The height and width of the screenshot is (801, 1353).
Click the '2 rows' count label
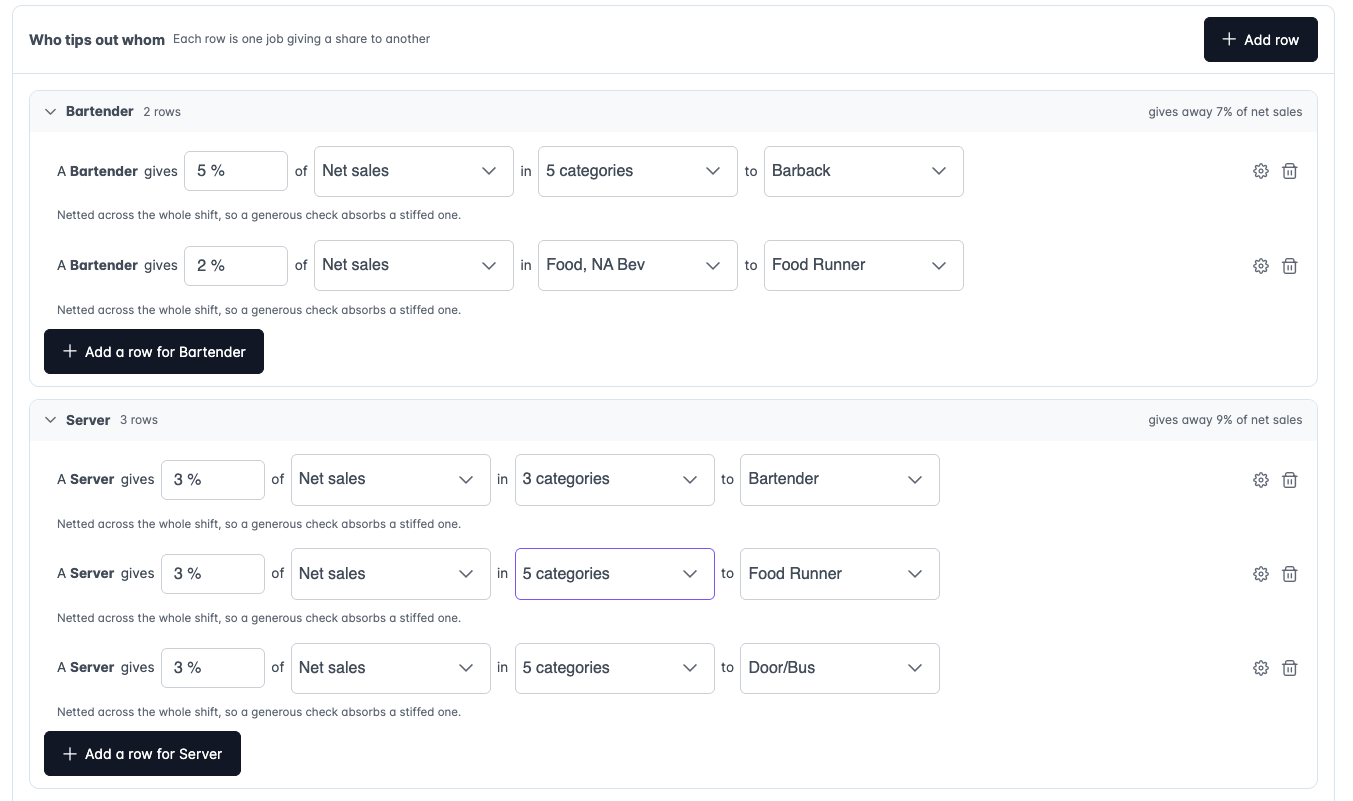point(162,112)
